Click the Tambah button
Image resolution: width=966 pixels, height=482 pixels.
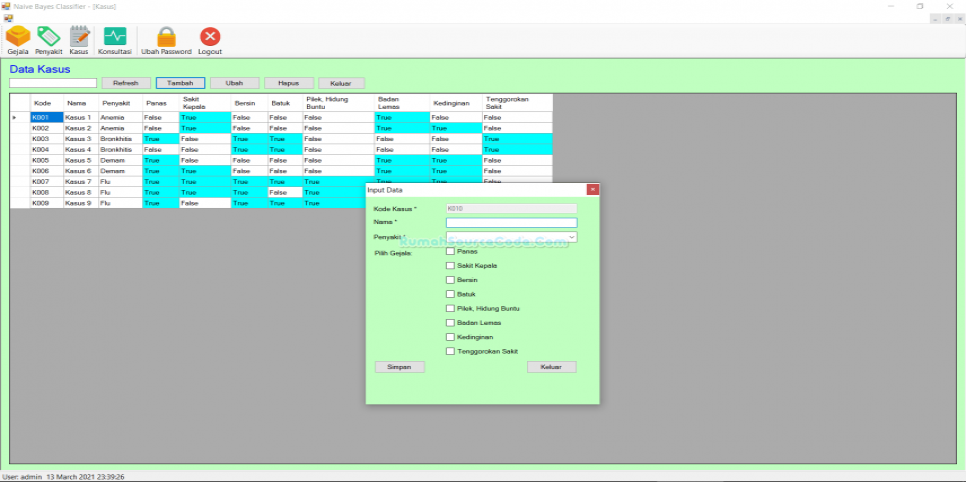click(180, 83)
